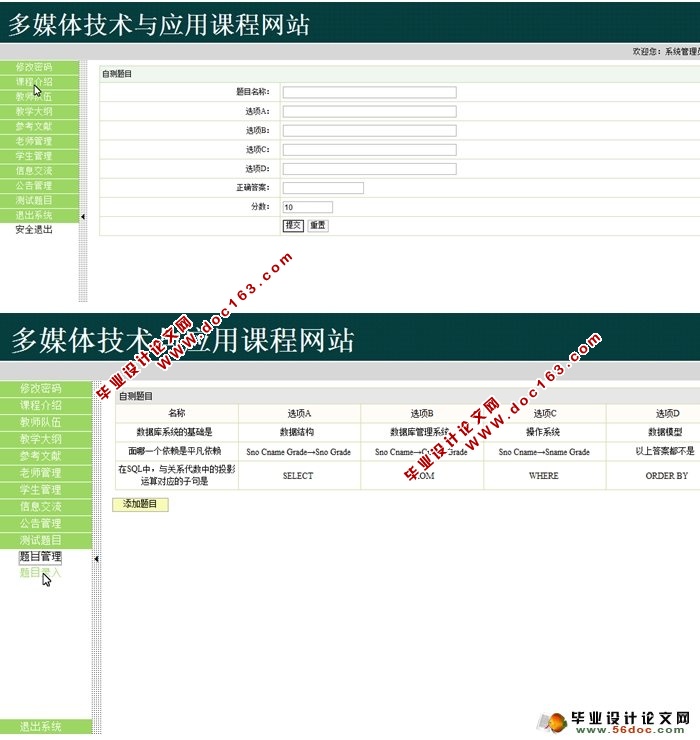Click cell 数据模型 in 选项D column

pyautogui.click(x=665, y=432)
